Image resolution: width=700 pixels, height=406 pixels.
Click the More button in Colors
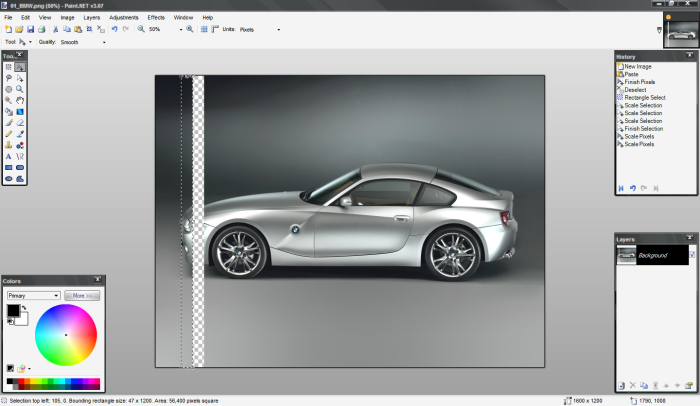80,296
